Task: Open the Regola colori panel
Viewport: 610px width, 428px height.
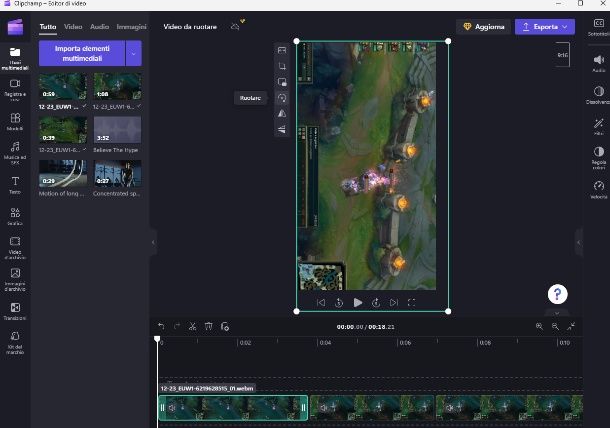Action: 599,158
